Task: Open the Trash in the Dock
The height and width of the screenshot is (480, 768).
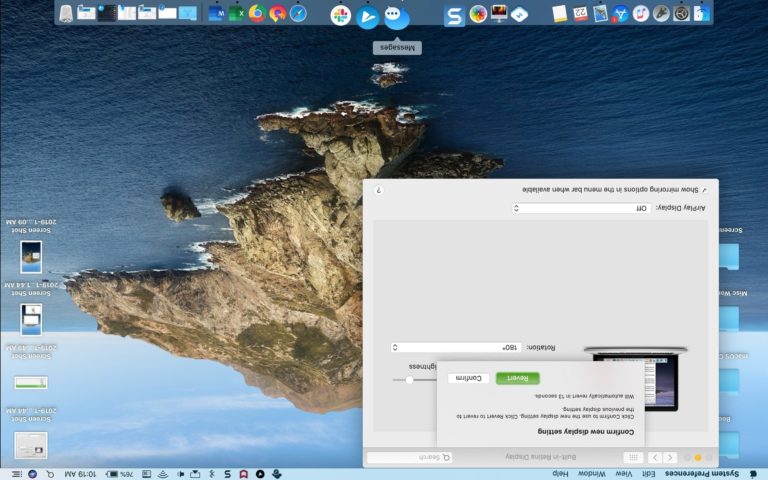Action: (x=66, y=14)
